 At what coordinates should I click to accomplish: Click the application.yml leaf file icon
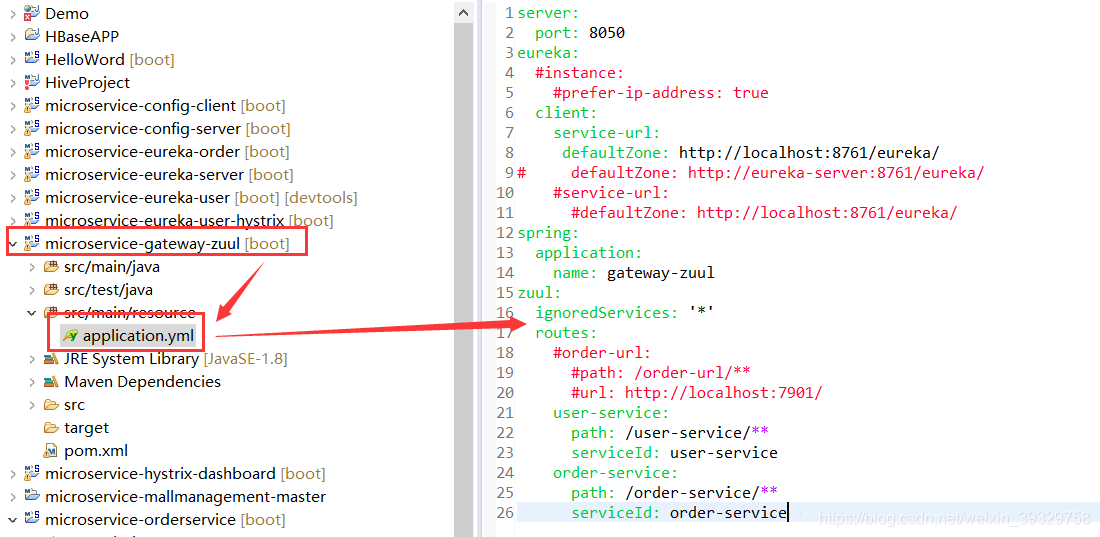coord(69,336)
